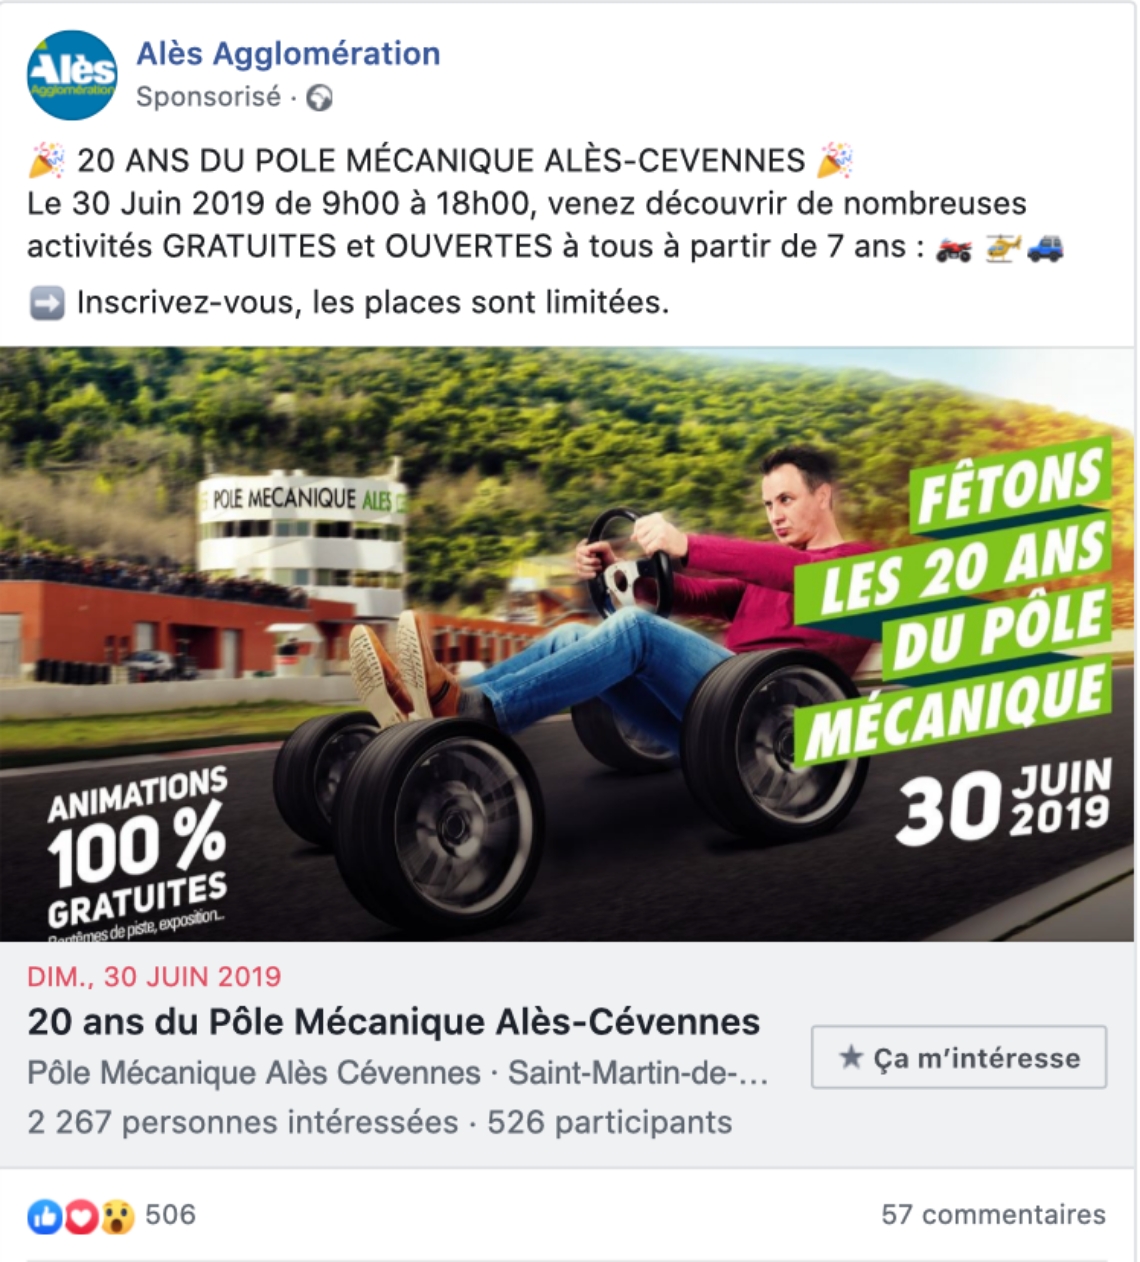View the 506 reactions count
The image size is (1140, 1262).
pos(170,1214)
